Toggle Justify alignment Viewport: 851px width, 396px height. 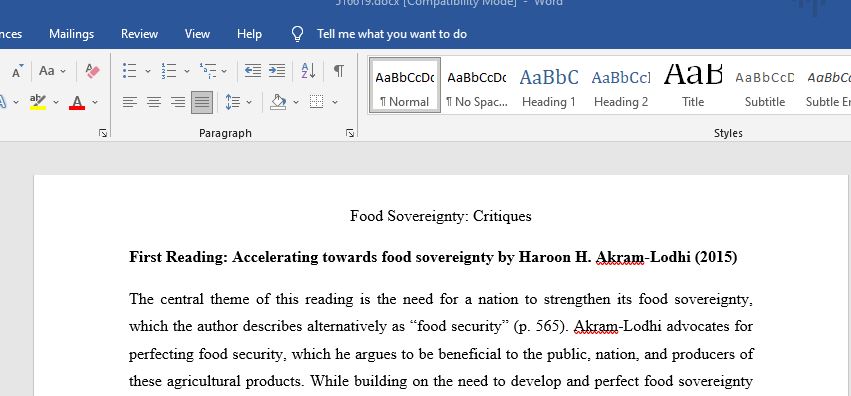click(x=202, y=102)
